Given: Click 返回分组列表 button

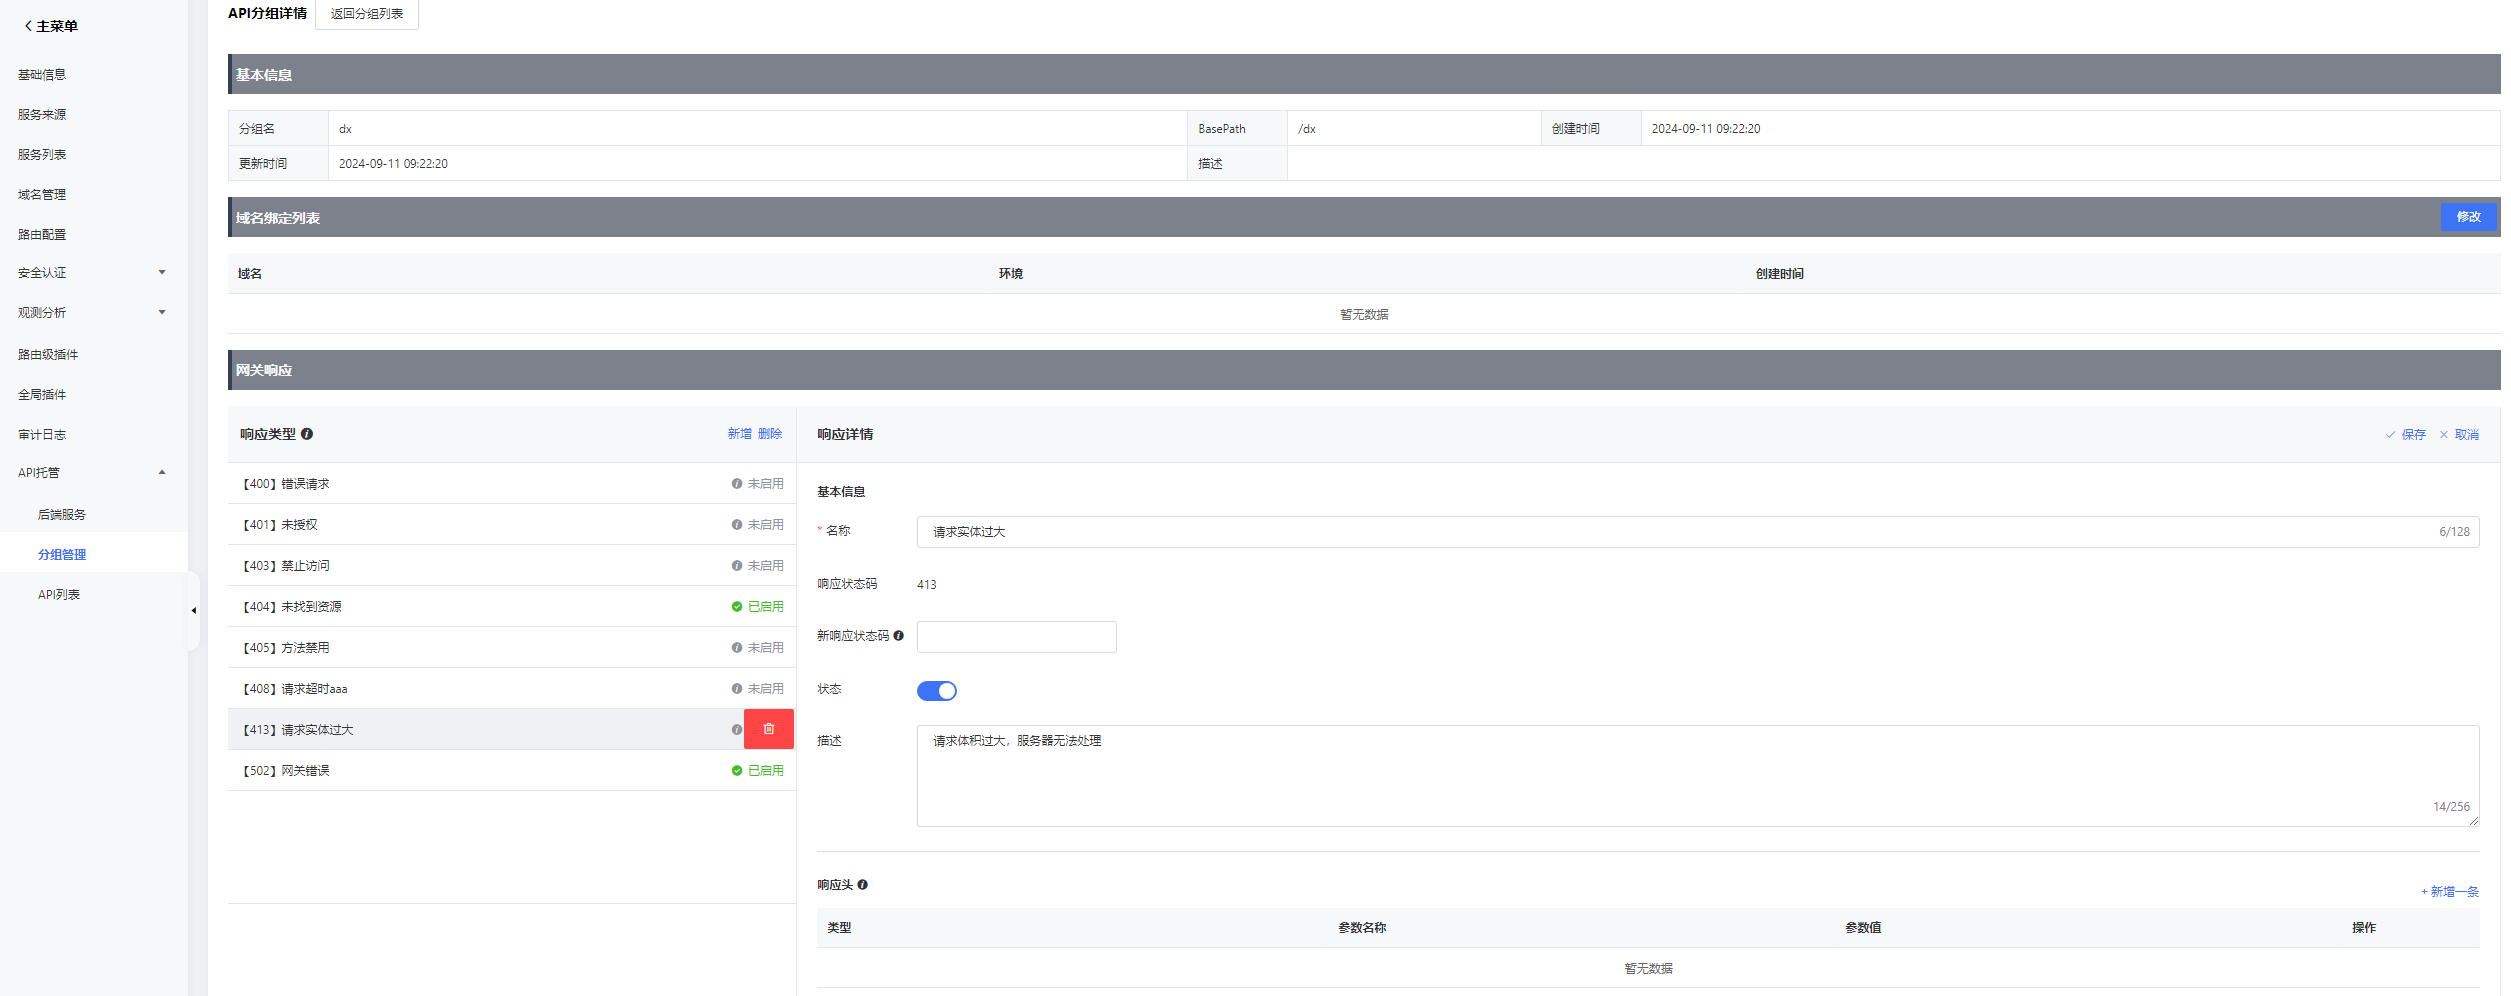Looking at the screenshot, I should click(366, 14).
